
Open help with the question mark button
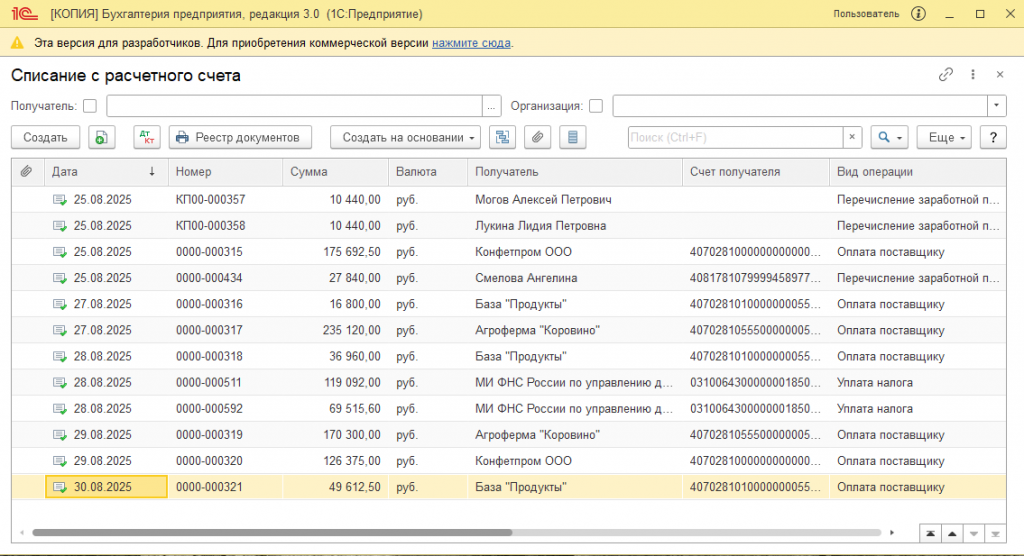[x=992, y=137]
